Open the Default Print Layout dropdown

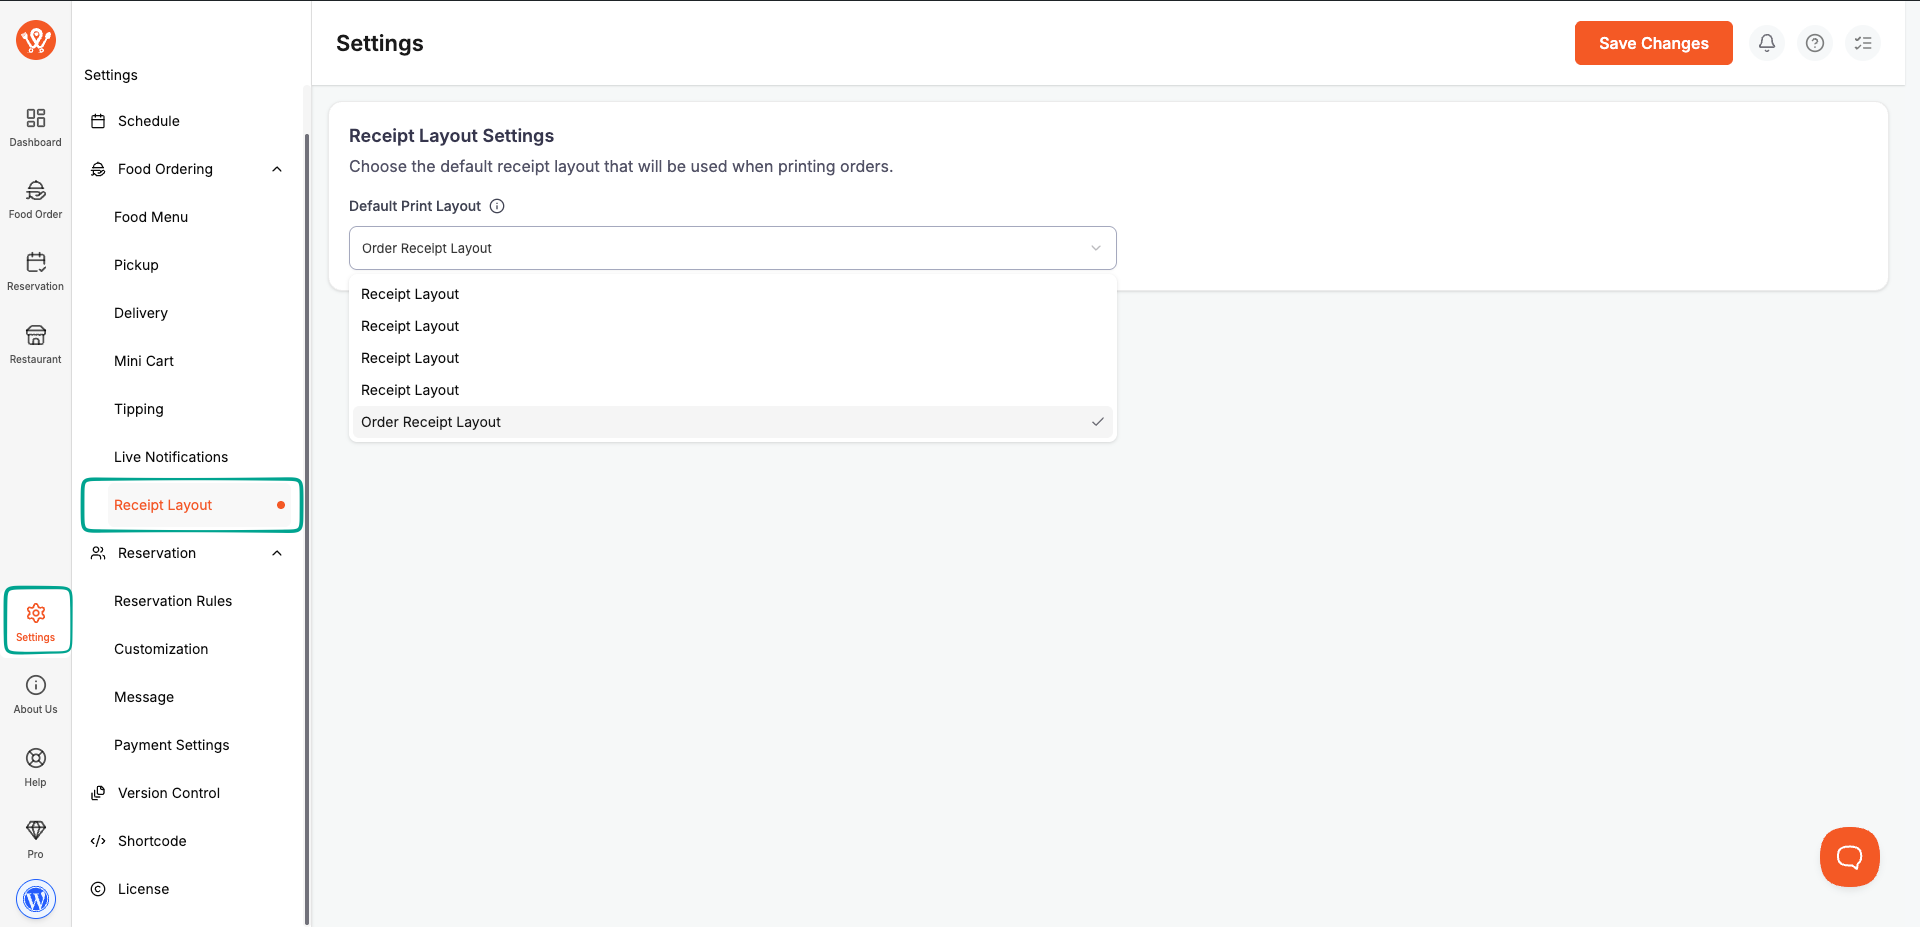(x=732, y=248)
